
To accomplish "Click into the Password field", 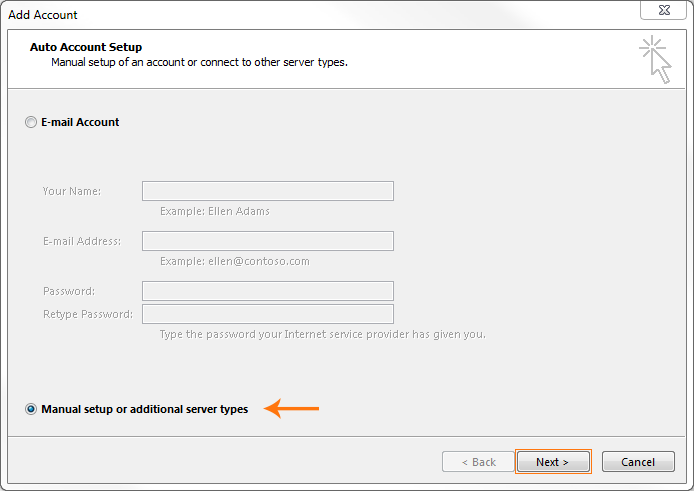I will (x=267, y=291).
